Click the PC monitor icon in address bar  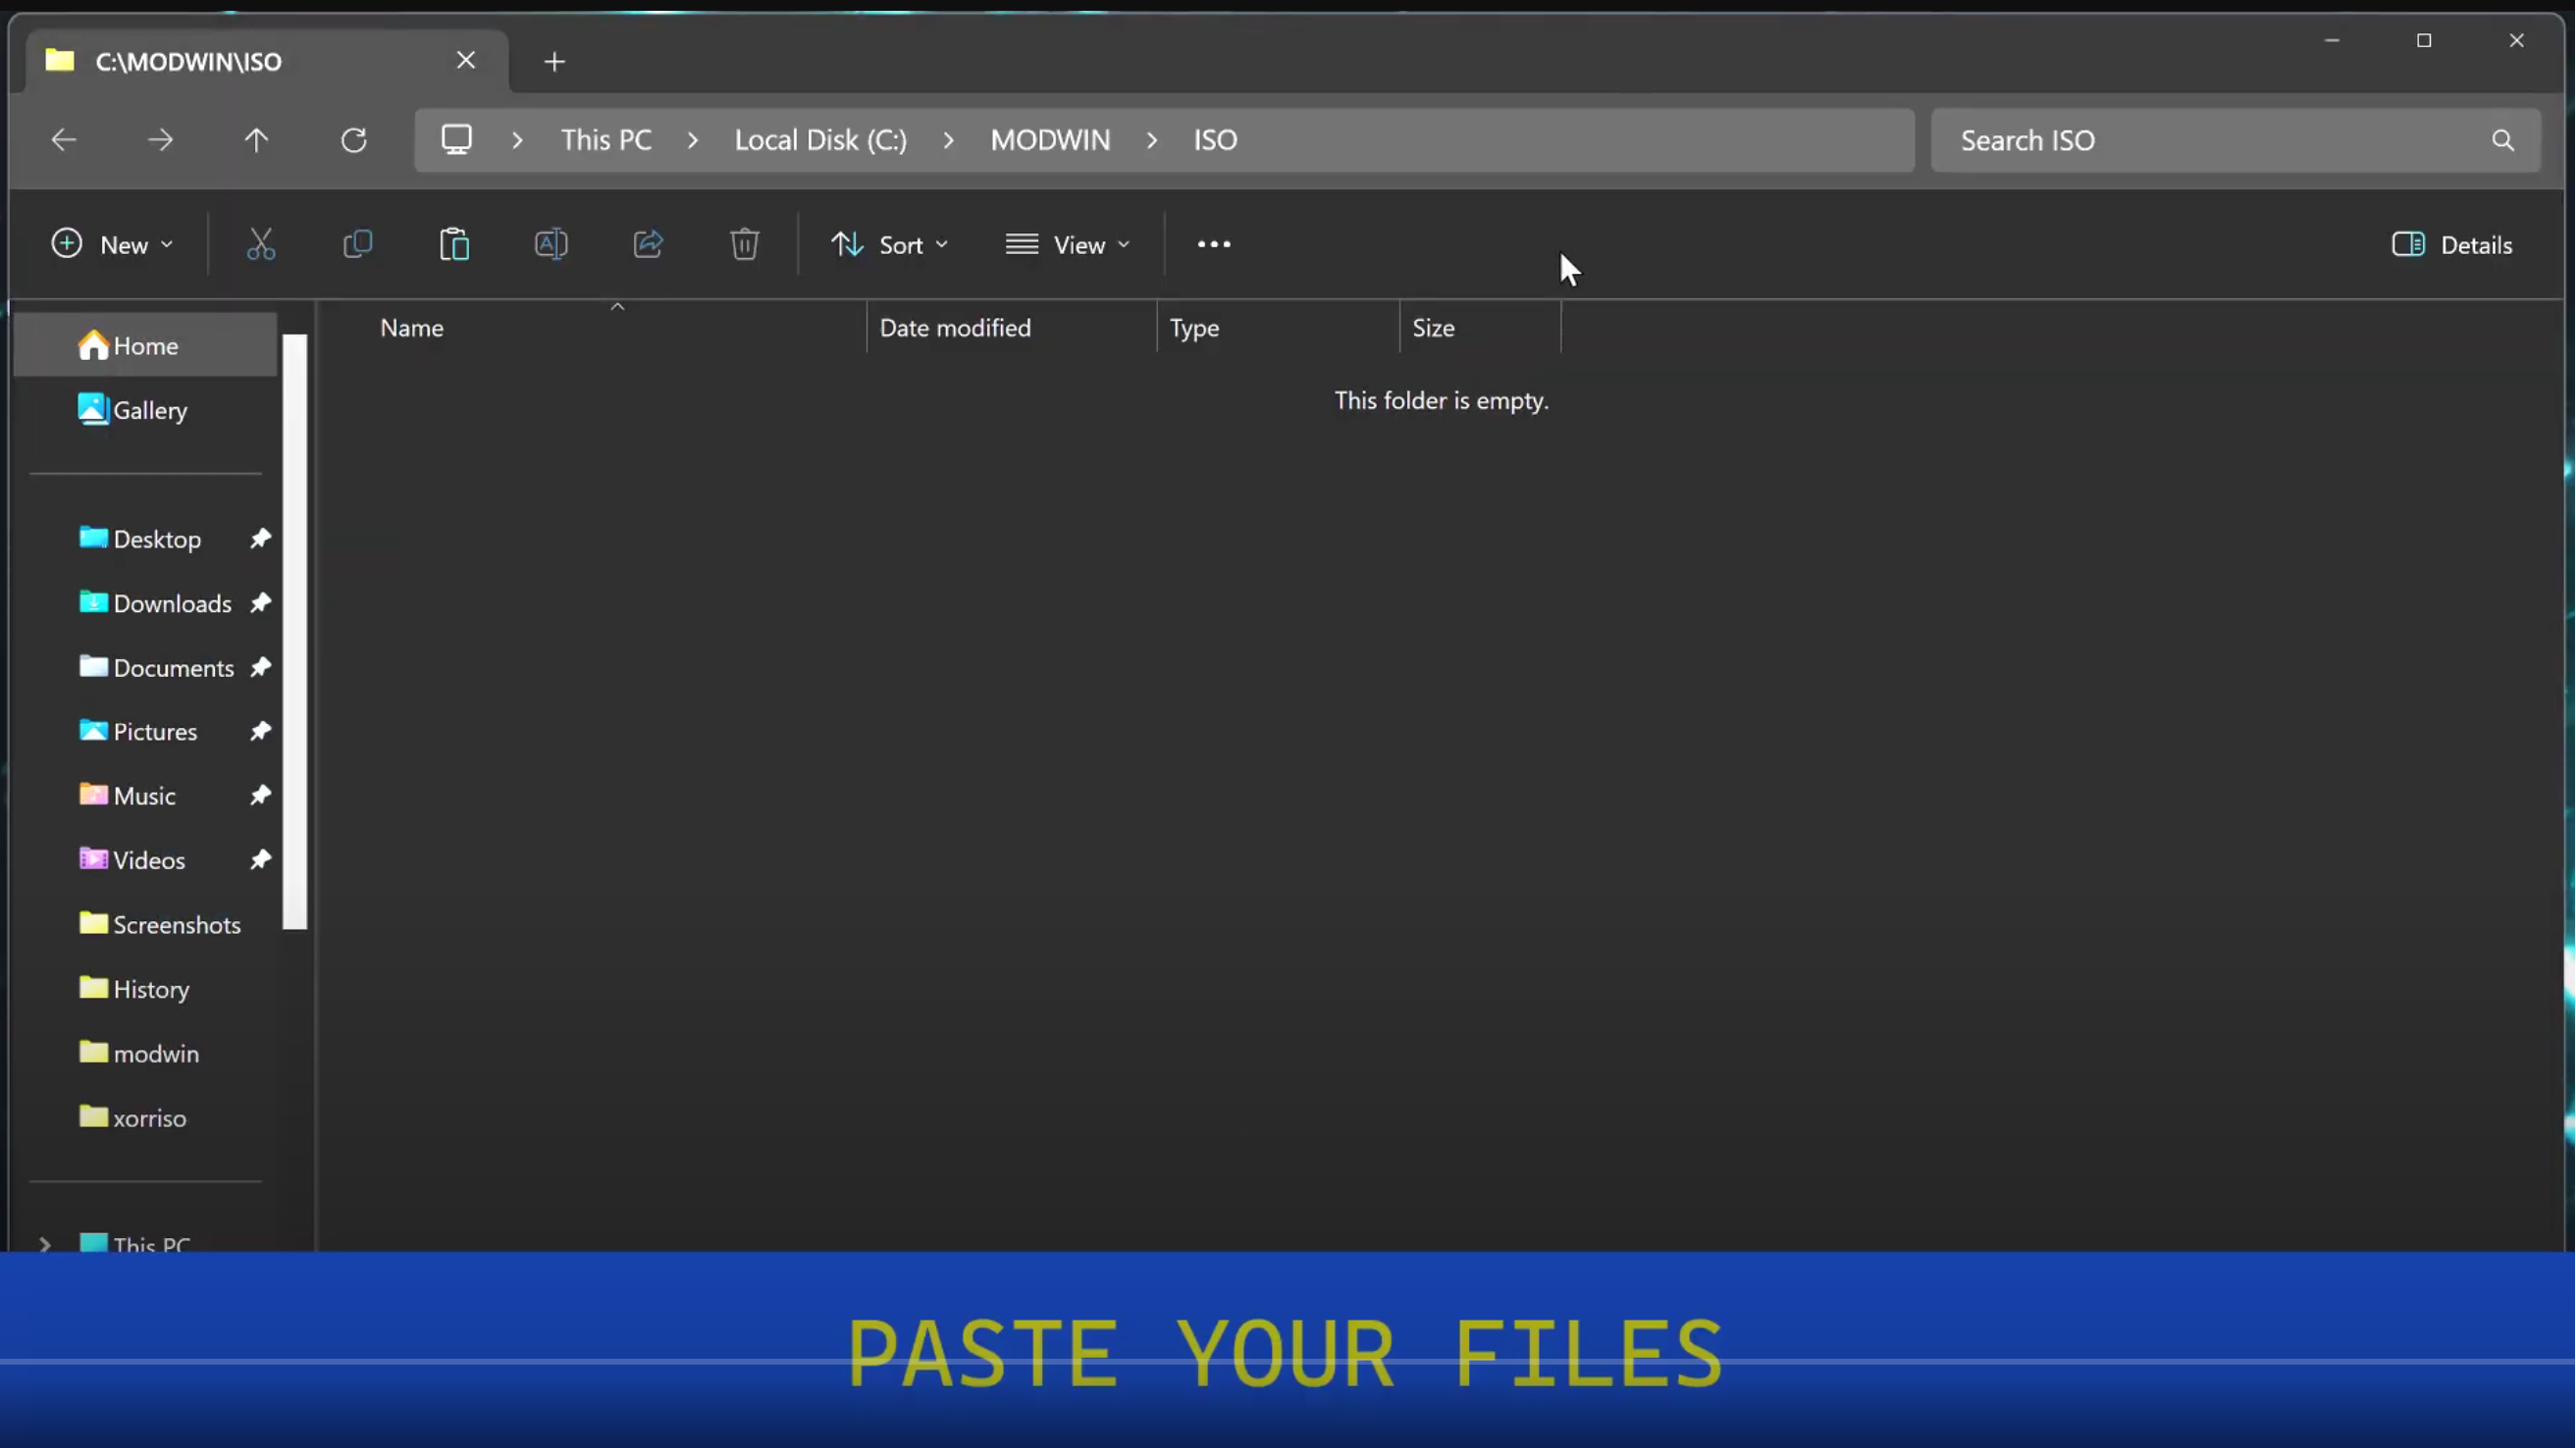[457, 140]
